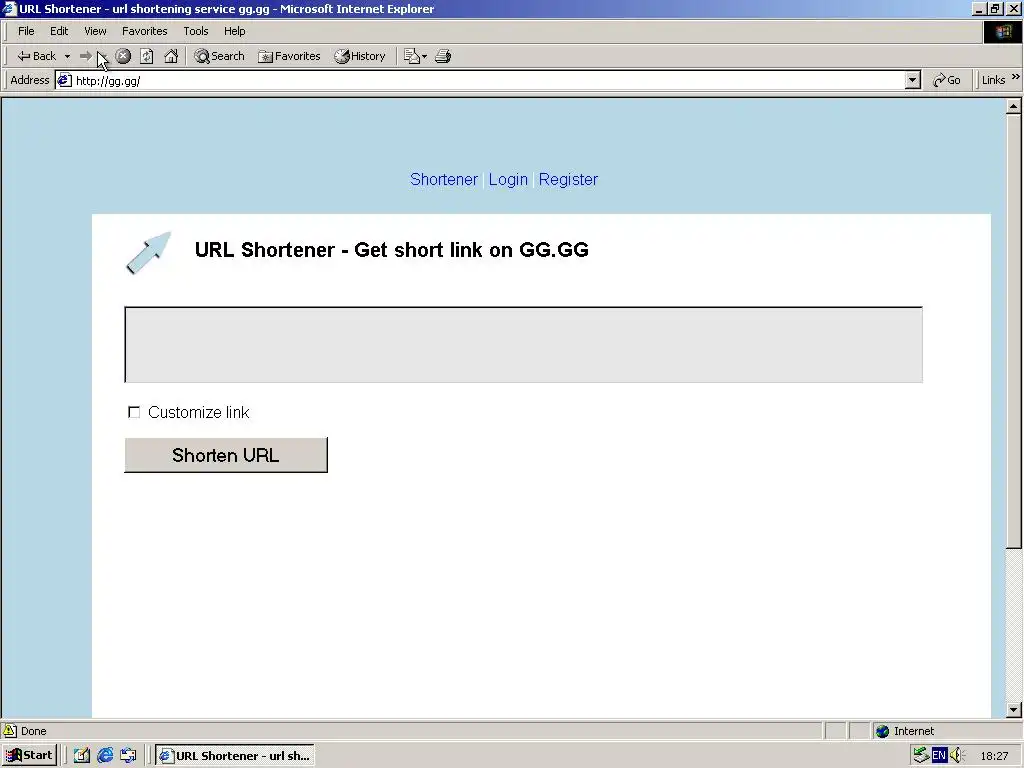Viewport: 1024px width, 768px height.
Task: Open the Favorites menu
Action: tap(144, 31)
